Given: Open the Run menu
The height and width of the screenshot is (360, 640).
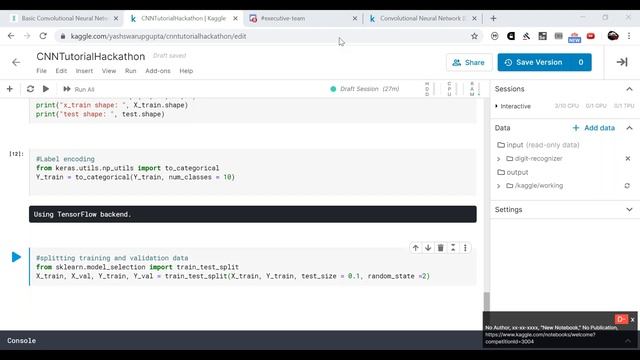Looking at the screenshot, I should 131,71.
